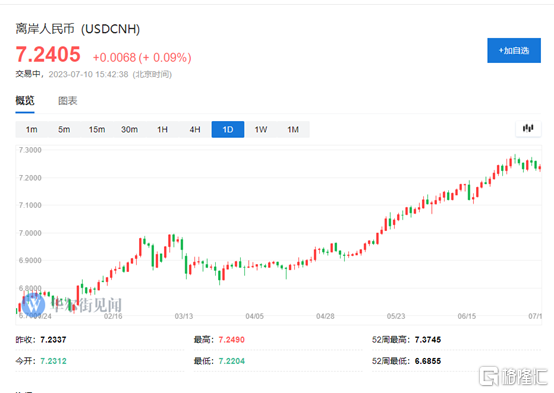Click the 04/05 date axis label

tap(254, 316)
